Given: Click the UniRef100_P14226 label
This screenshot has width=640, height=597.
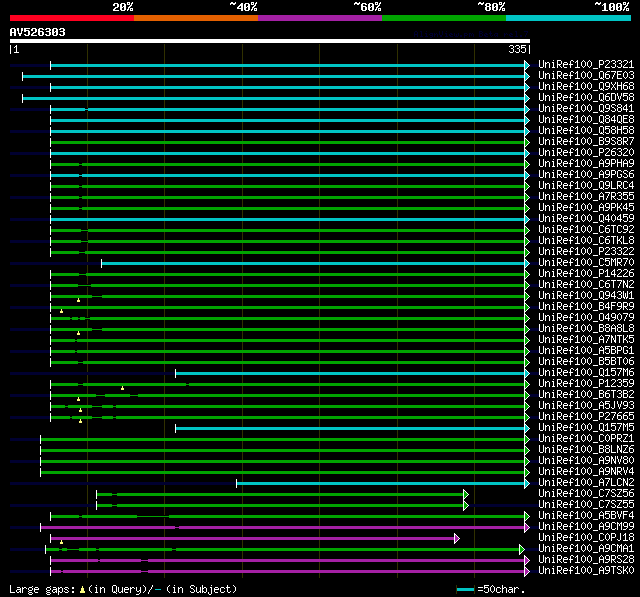Looking at the screenshot, I should 586,274.
